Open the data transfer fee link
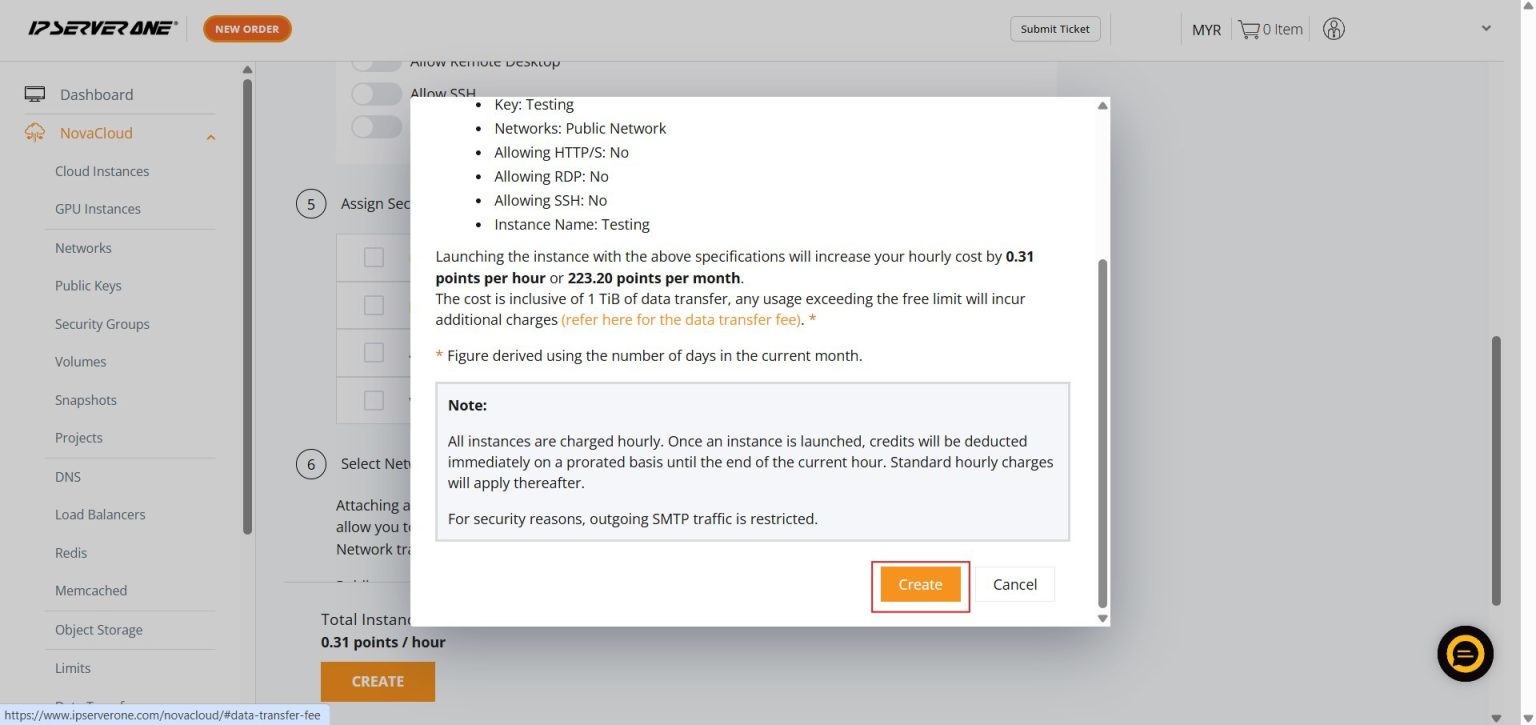The image size is (1536, 725). point(680,319)
